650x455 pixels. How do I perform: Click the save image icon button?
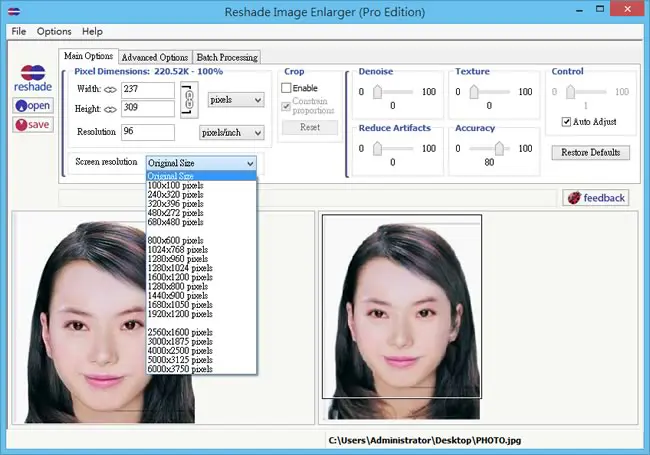[33, 125]
